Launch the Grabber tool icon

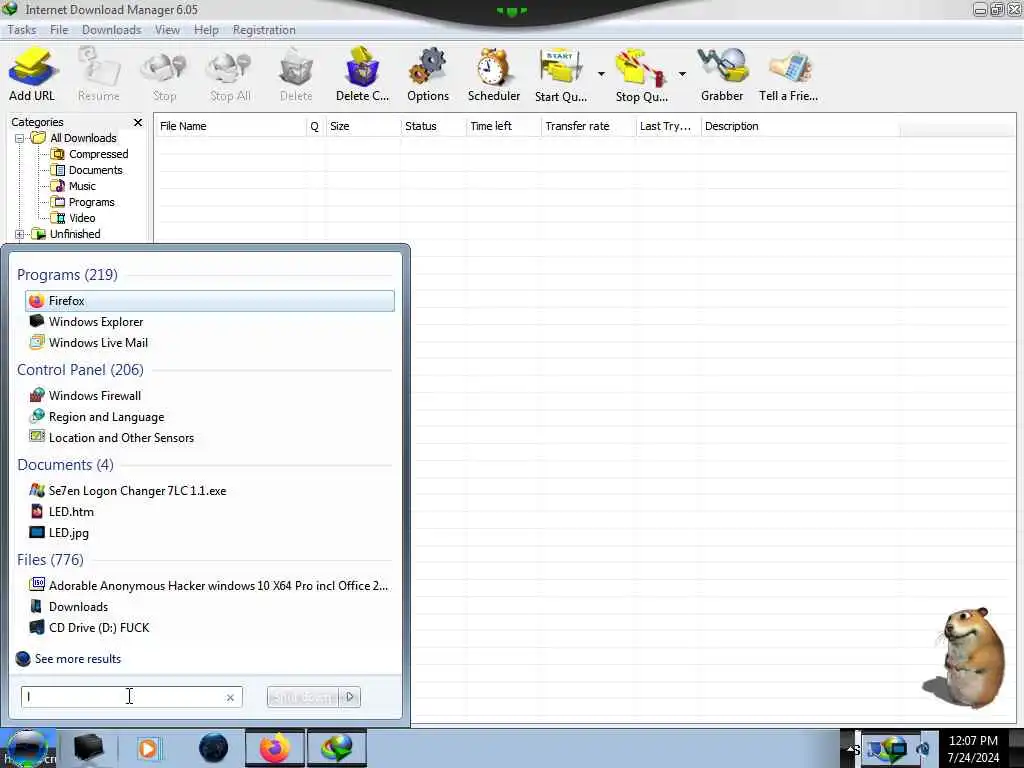click(722, 74)
